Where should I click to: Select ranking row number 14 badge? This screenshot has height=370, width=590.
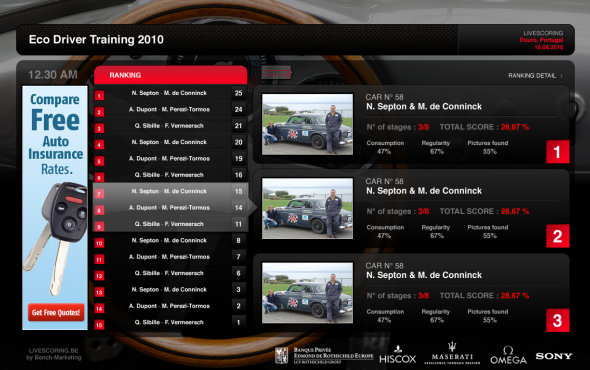(x=99, y=309)
